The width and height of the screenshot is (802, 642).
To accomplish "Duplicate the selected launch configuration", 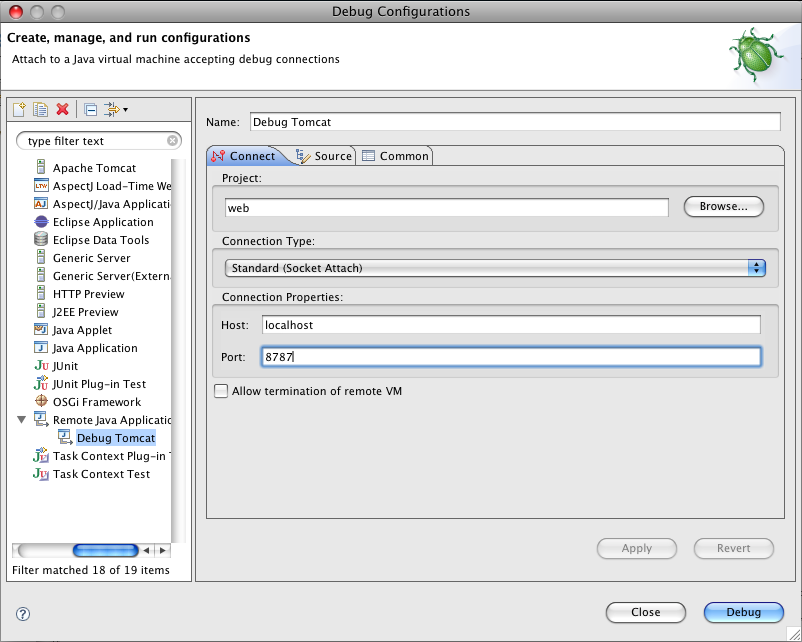I will coord(40,109).
